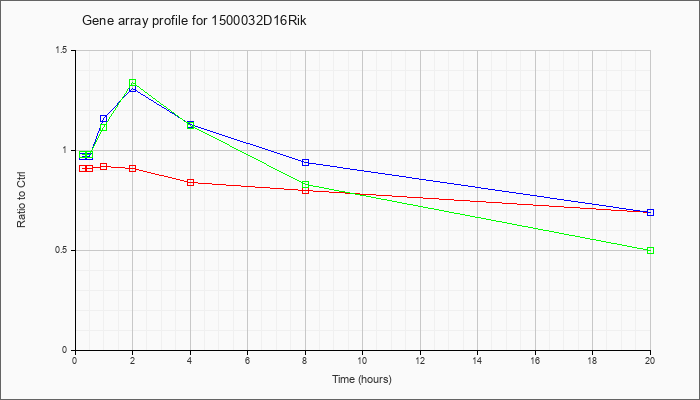Image resolution: width=700 pixels, height=400 pixels.
Task: Select the 20 tick label on time axis
Action: (x=650, y=360)
